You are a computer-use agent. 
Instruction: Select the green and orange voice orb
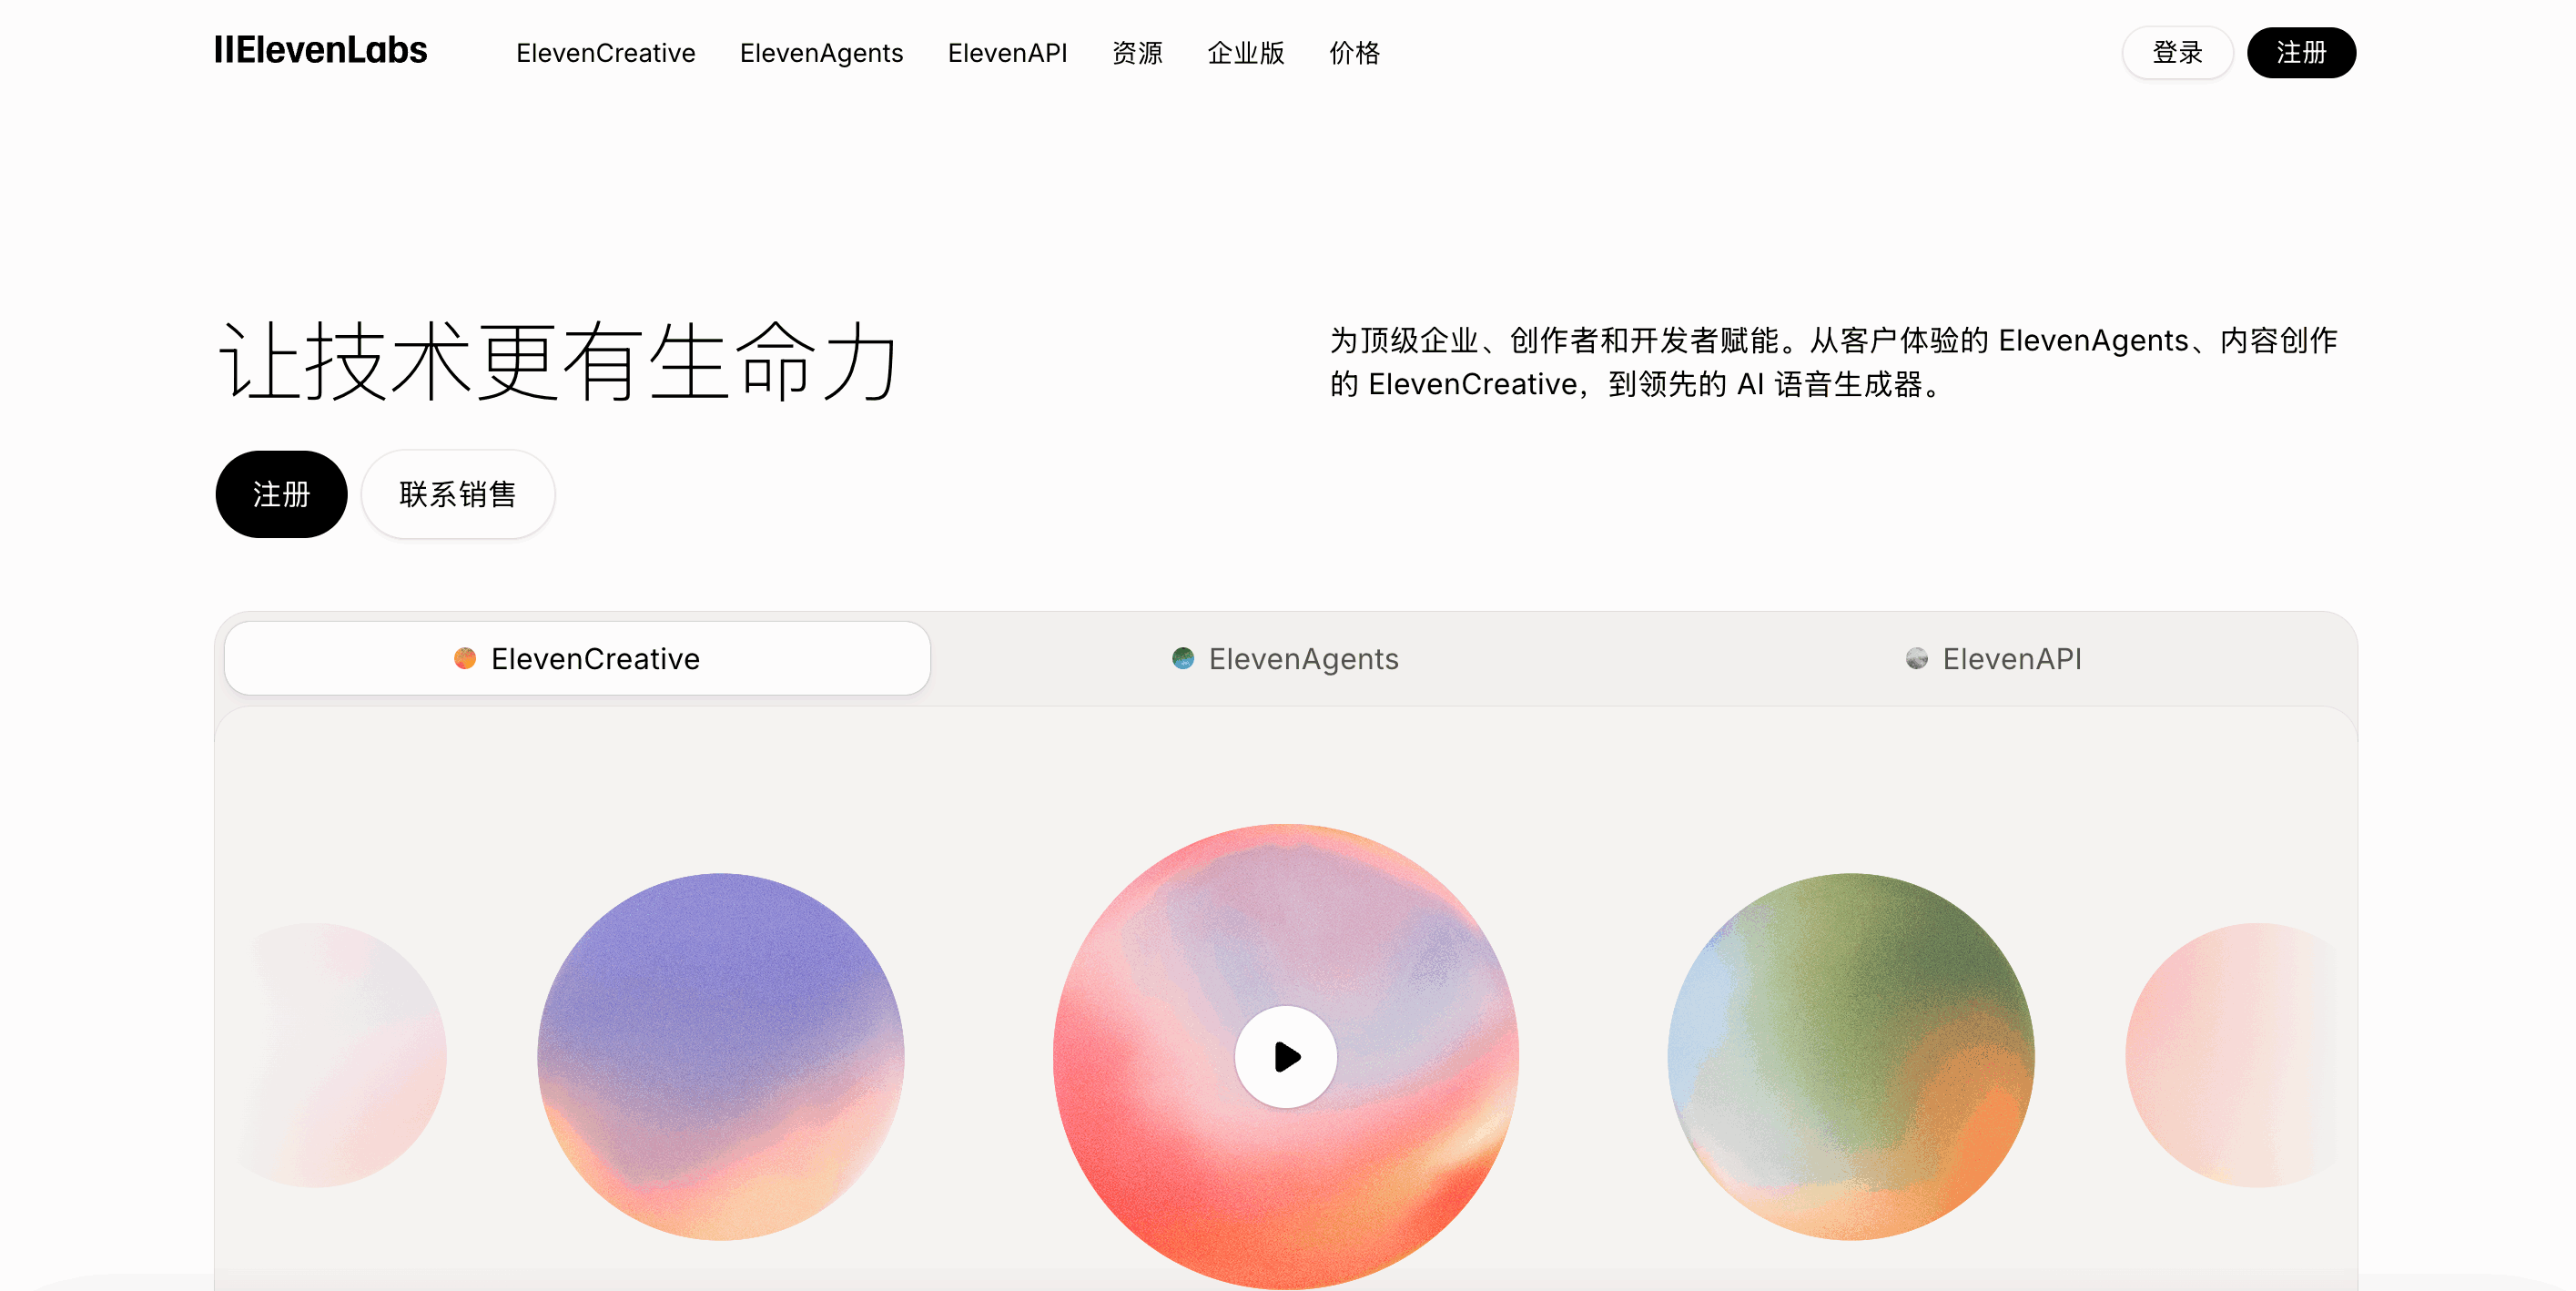point(1851,1056)
